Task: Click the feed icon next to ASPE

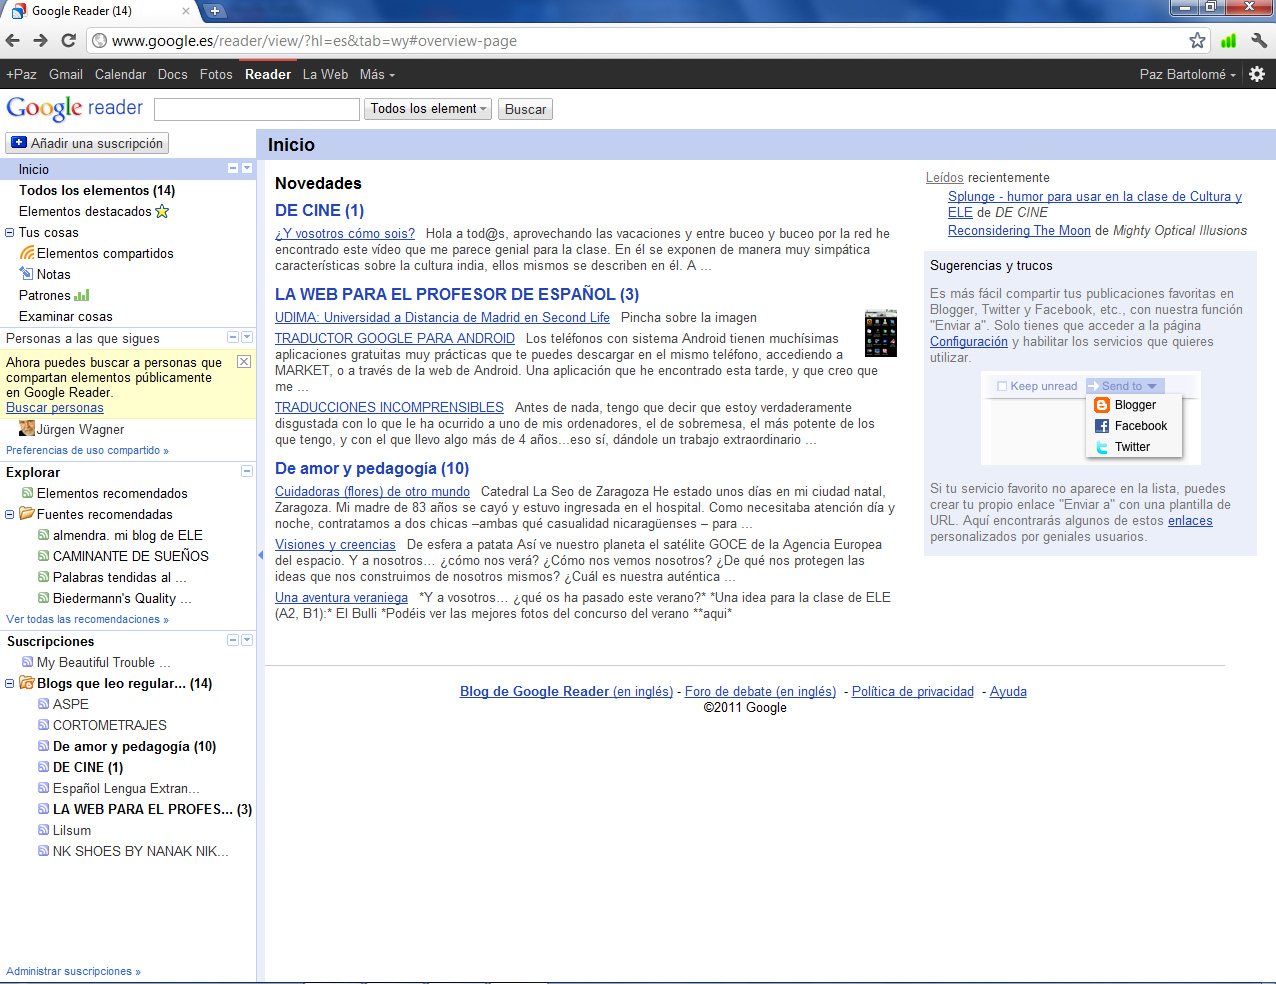Action: 43,704
